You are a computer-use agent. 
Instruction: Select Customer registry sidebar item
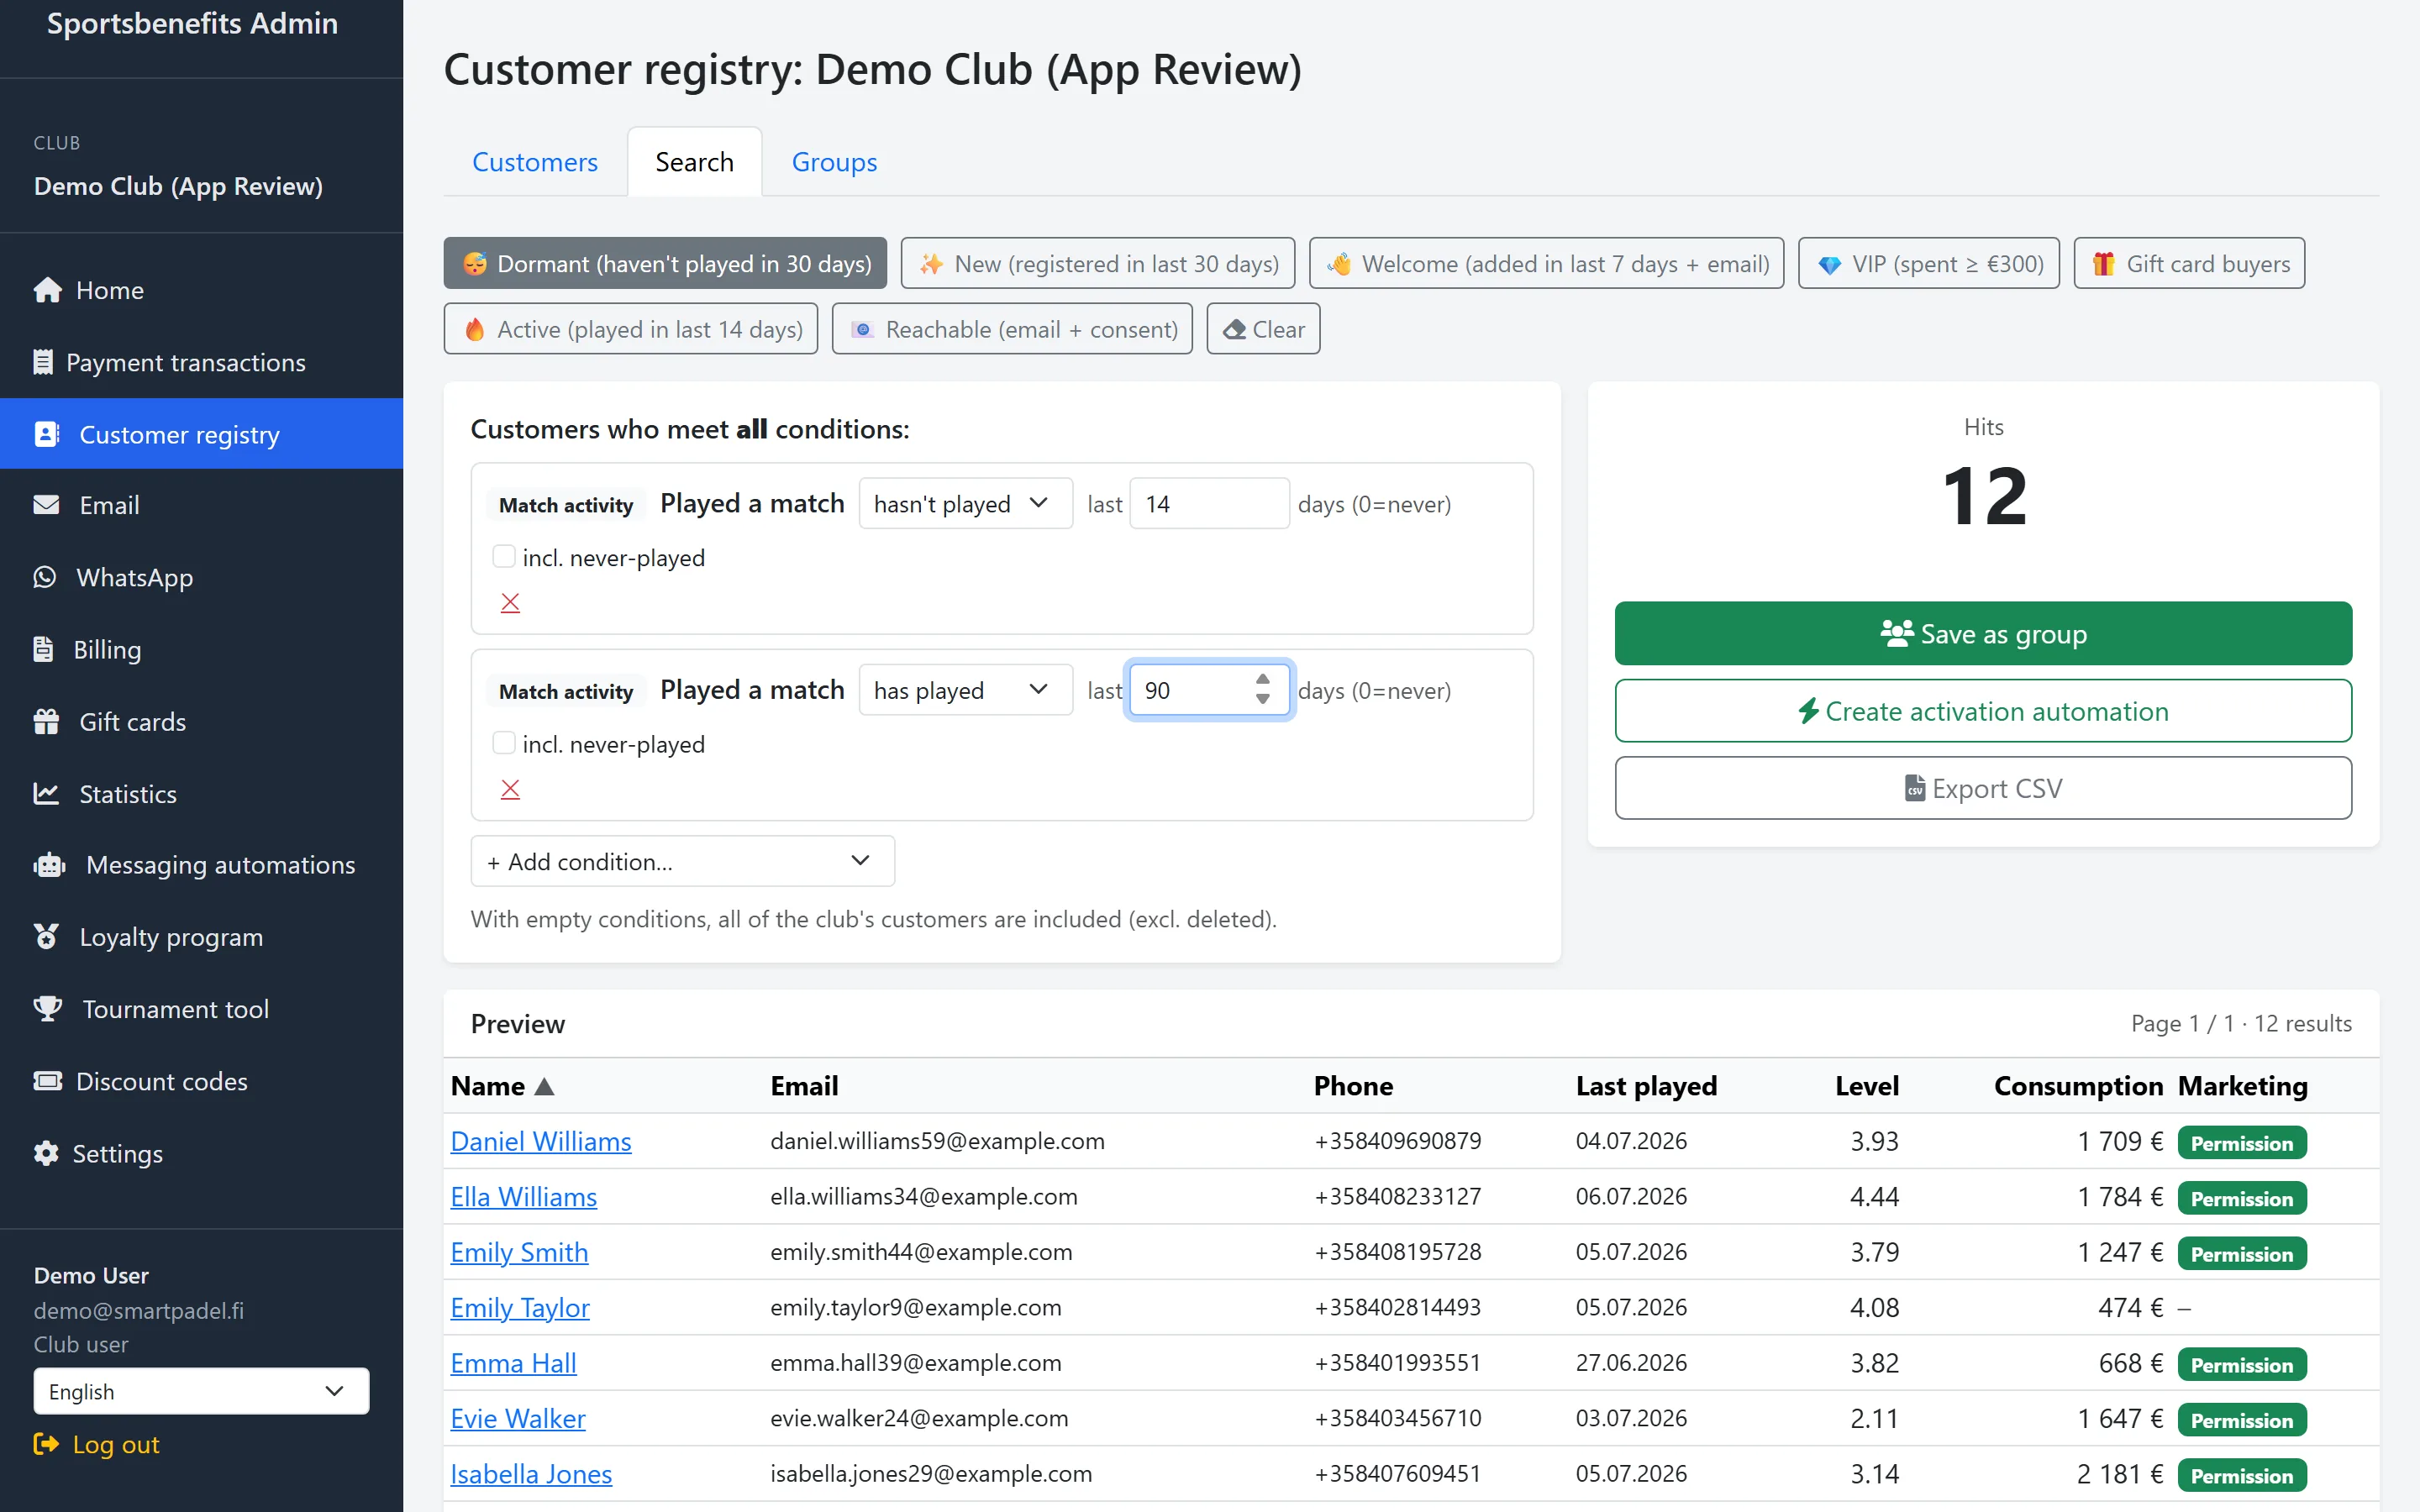pyautogui.click(x=201, y=434)
